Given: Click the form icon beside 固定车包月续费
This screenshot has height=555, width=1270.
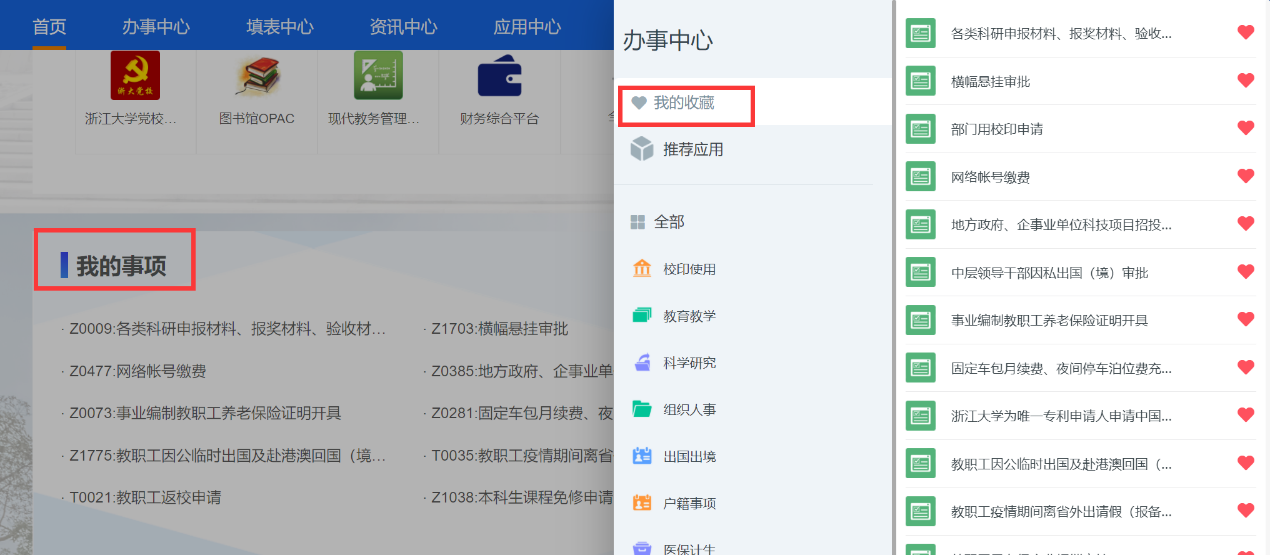Looking at the screenshot, I should [x=920, y=368].
